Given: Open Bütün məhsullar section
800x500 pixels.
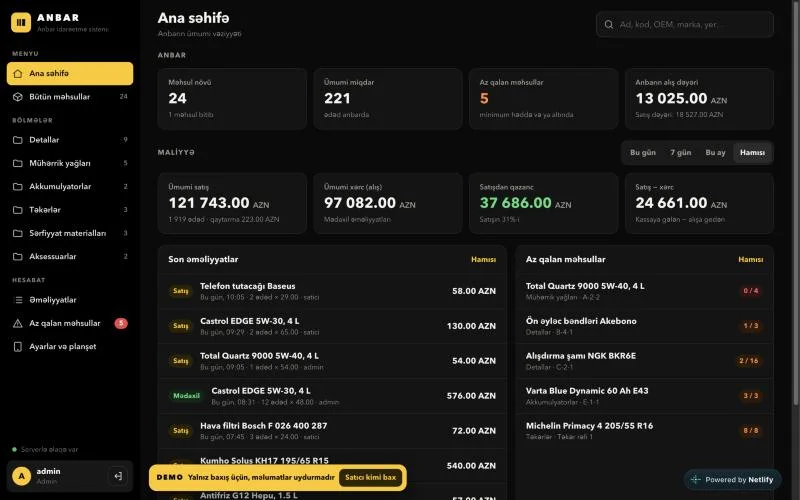Looking at the screenshot, I should coord(70,97).
